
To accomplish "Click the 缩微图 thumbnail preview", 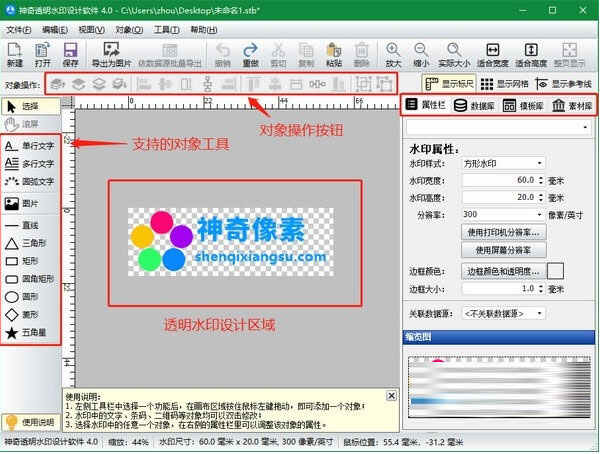I will coord(499,387).
